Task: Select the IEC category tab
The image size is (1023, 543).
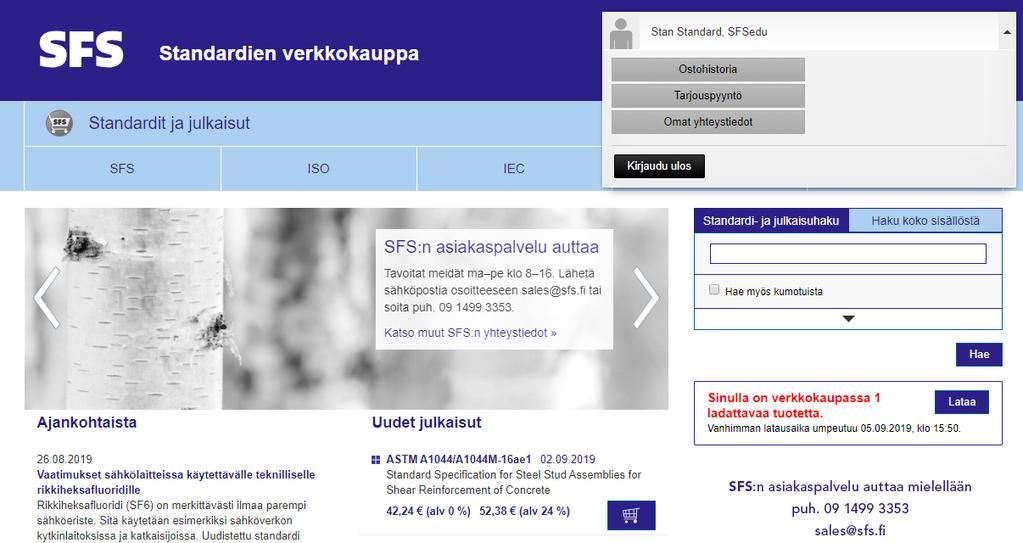Action: [x=513, y=168]
